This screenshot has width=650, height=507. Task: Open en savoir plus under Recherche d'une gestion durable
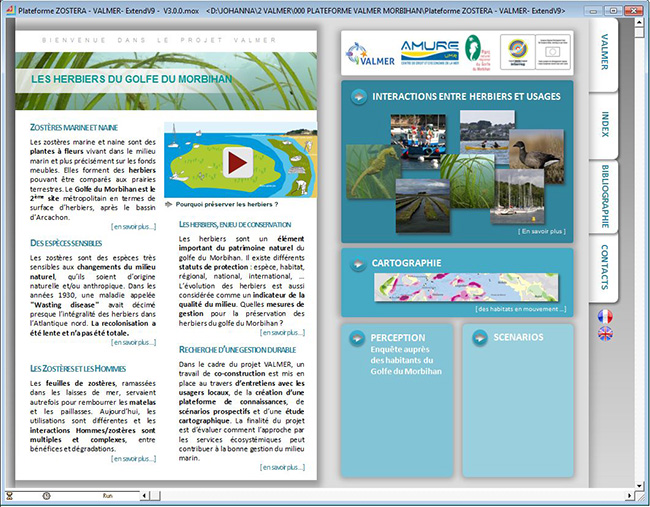click(x=282, y=467)
